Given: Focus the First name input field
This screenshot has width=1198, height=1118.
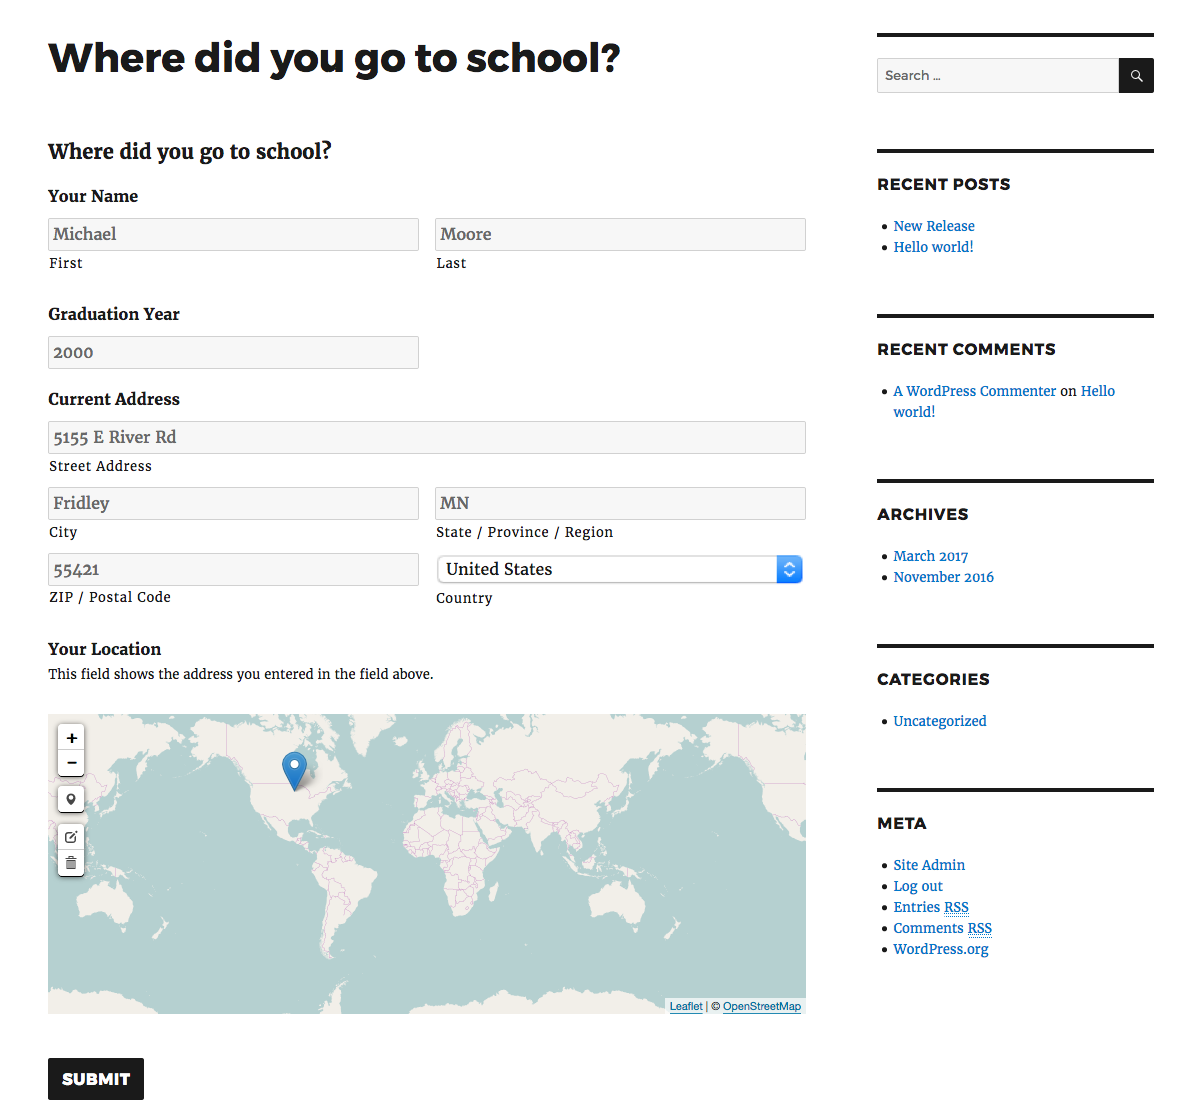Looking at the screenshot, I should tap(233, 234).
